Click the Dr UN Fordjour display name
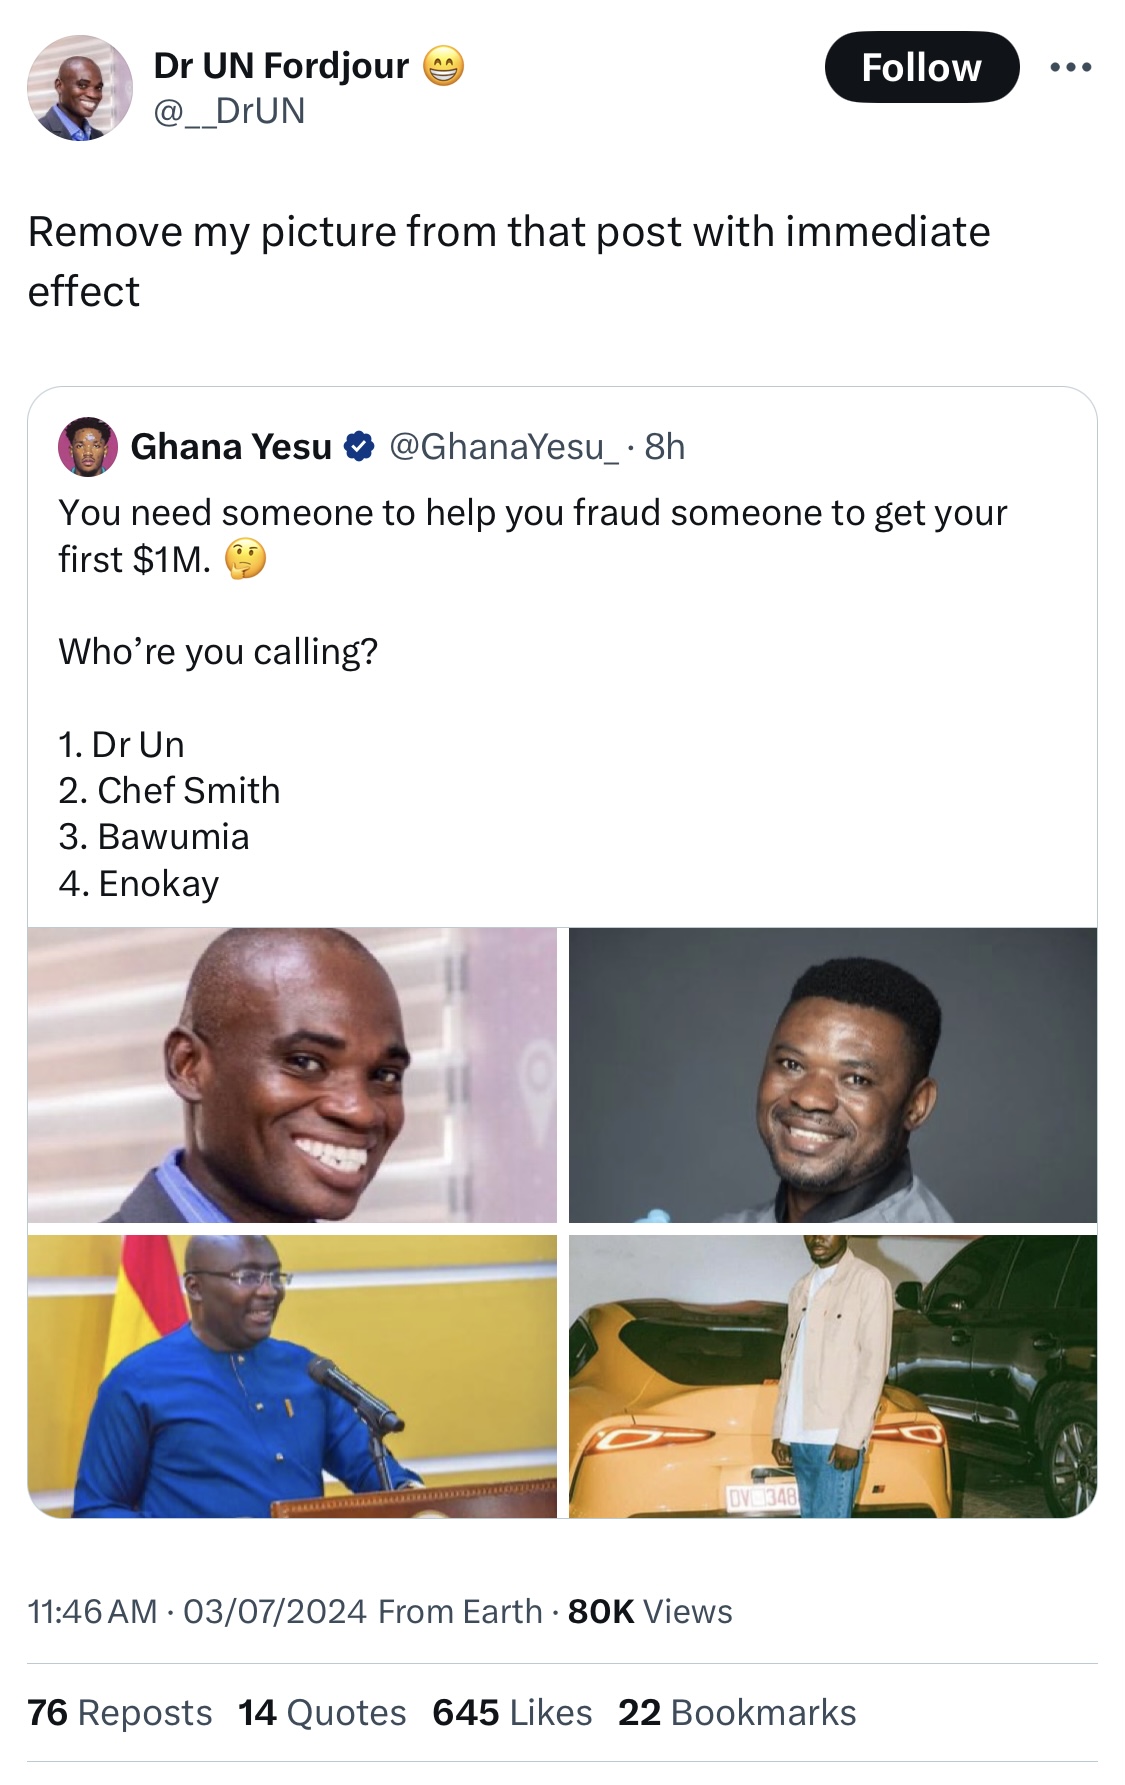Screen dimensions: 1125x1785 (x=281, y=66)
